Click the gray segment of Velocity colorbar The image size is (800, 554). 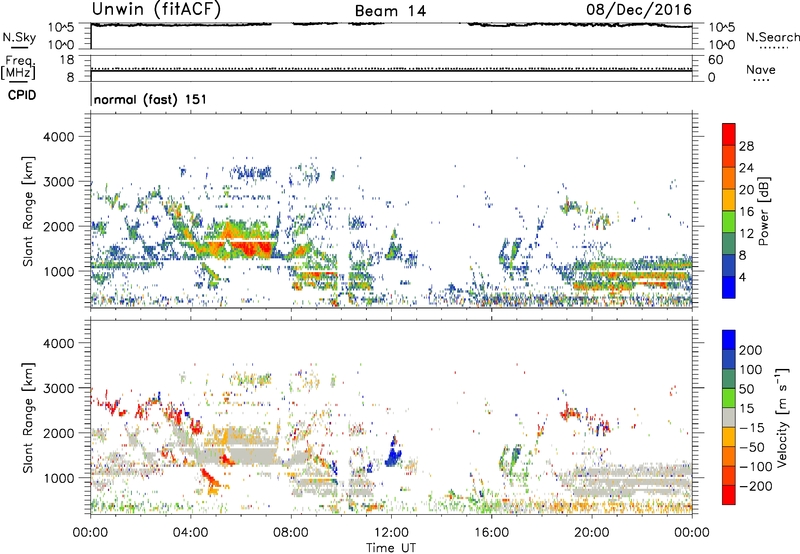(729, 417)
